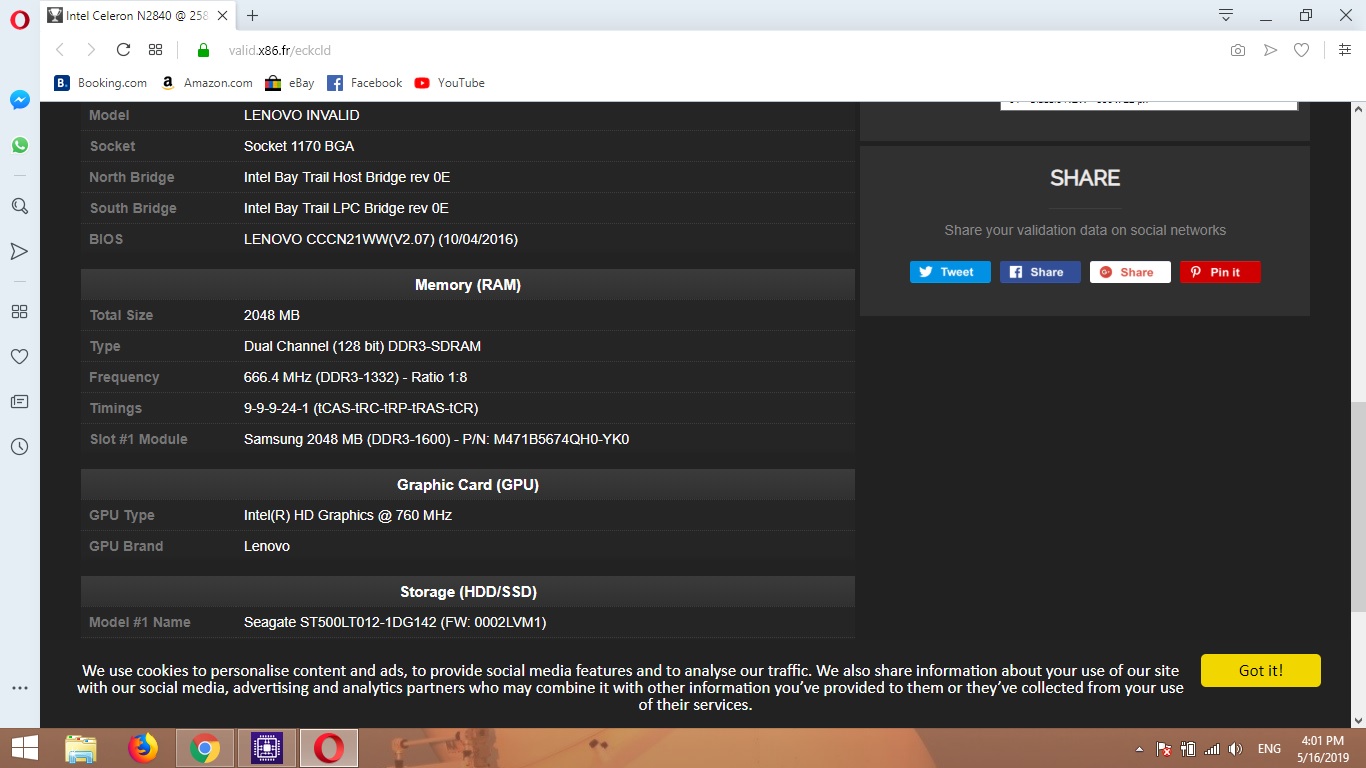This screenshot has height=768, width=1366.
Task: Click 'Intel Bay Trail Host Bridge rev 0E'
Action: click(x=347, y=177)
